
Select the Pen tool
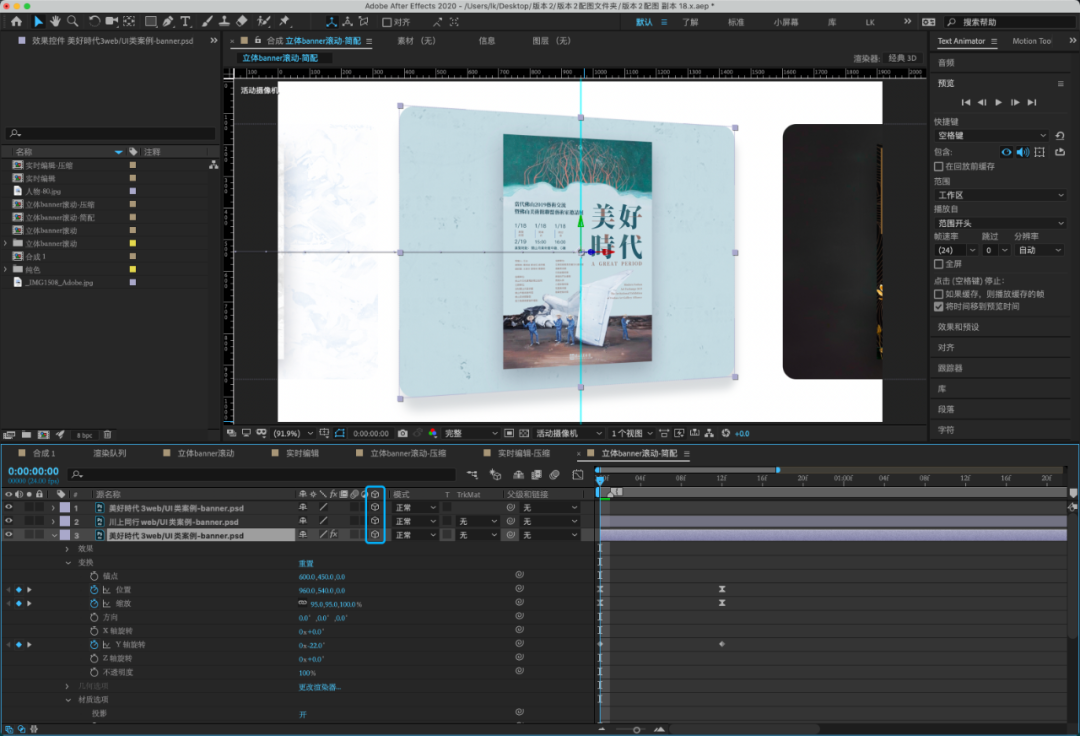tap(167, 21)
